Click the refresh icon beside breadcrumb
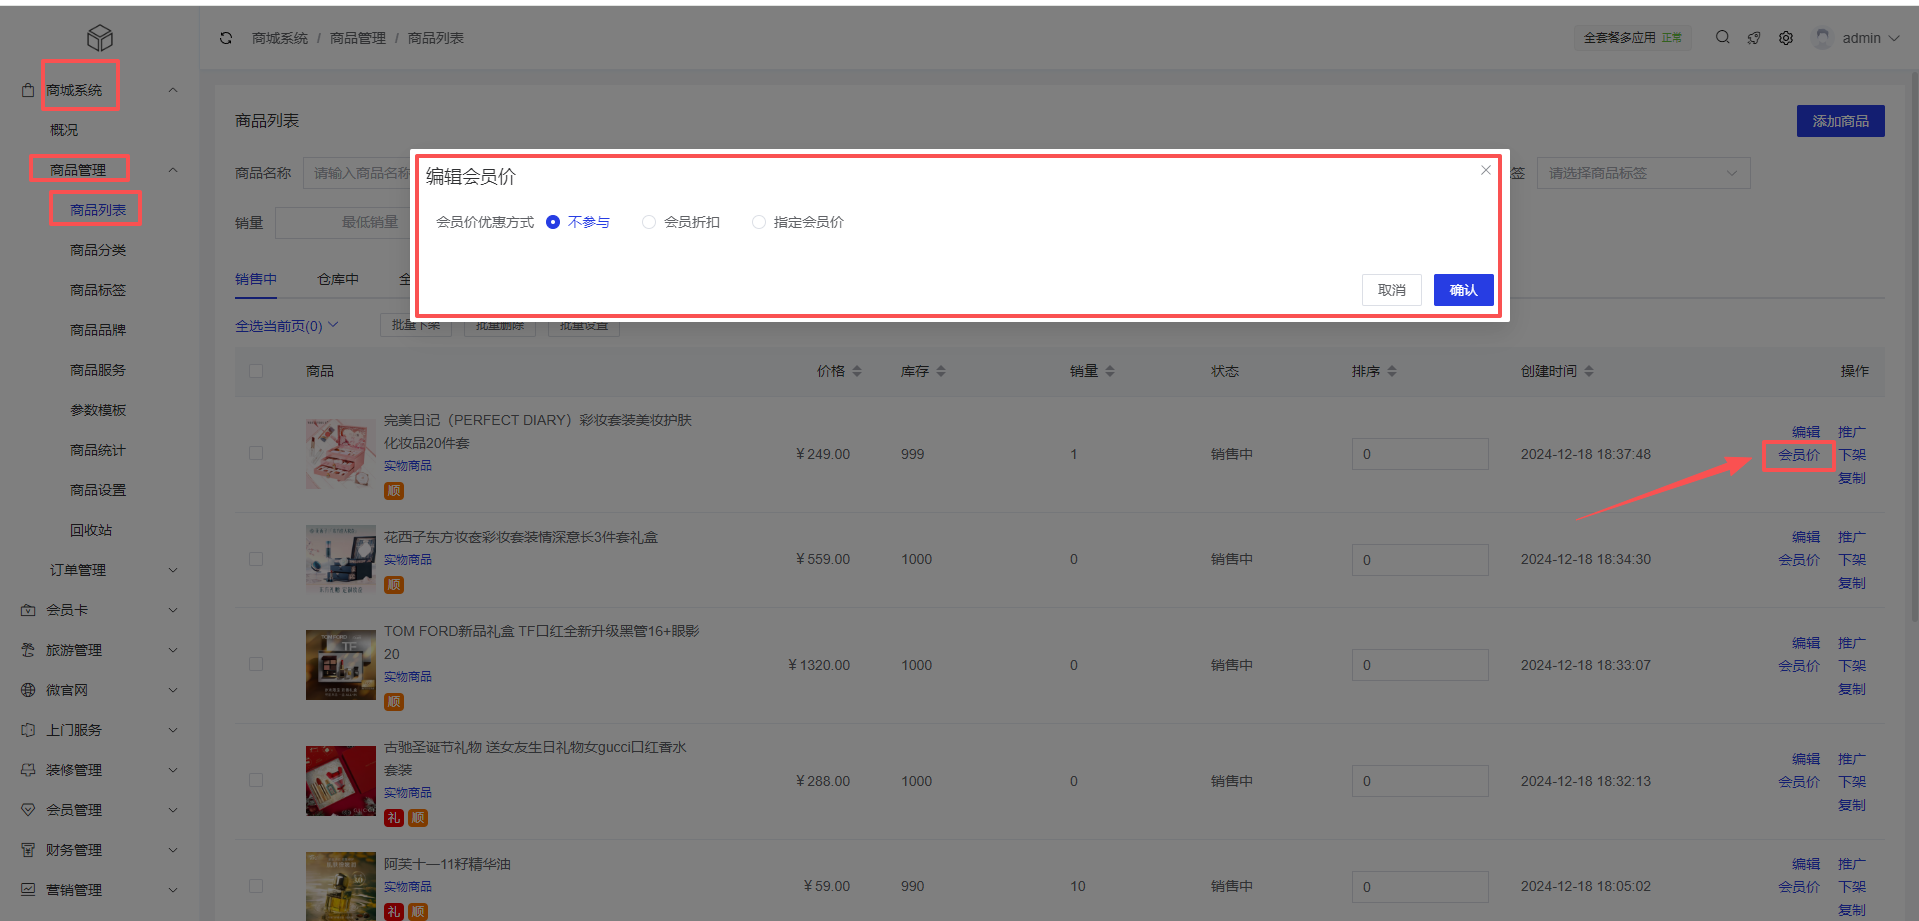This screenshot has height=921, width=1919. click(x=226, y=38)
